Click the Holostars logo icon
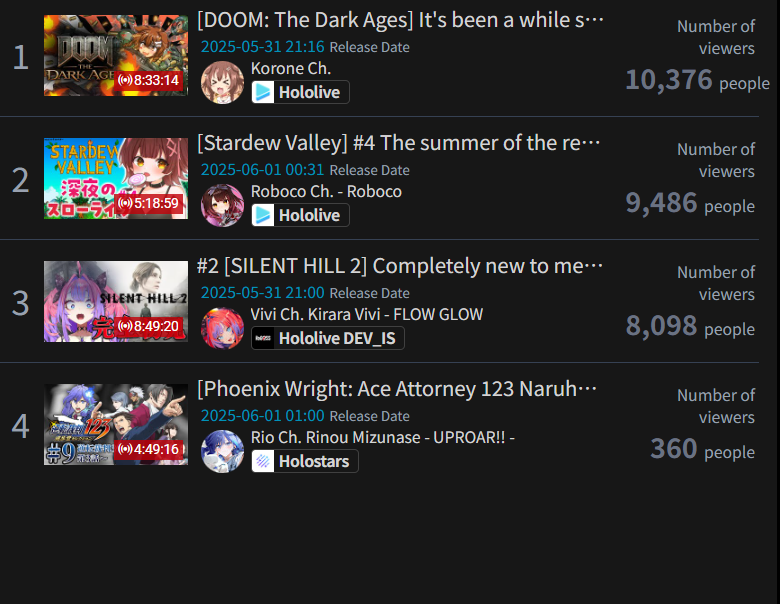Image resolution: width=780 pixels, height=604 pixels. pos(263,461)
